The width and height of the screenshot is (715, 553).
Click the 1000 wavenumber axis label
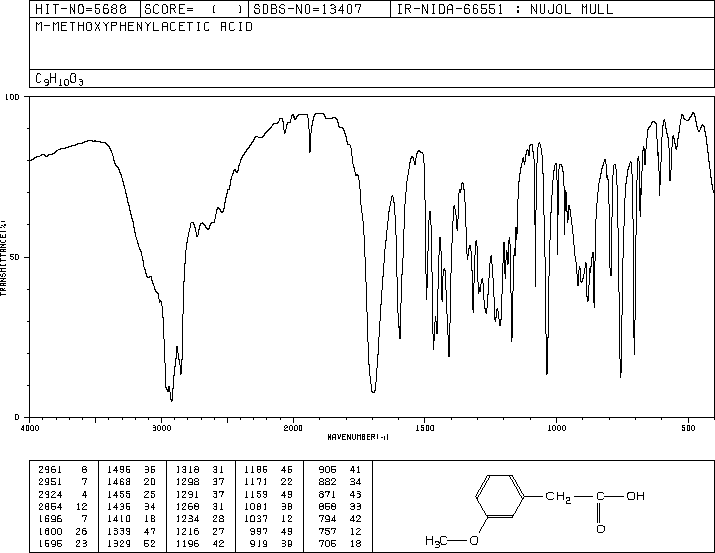[556, 428]
